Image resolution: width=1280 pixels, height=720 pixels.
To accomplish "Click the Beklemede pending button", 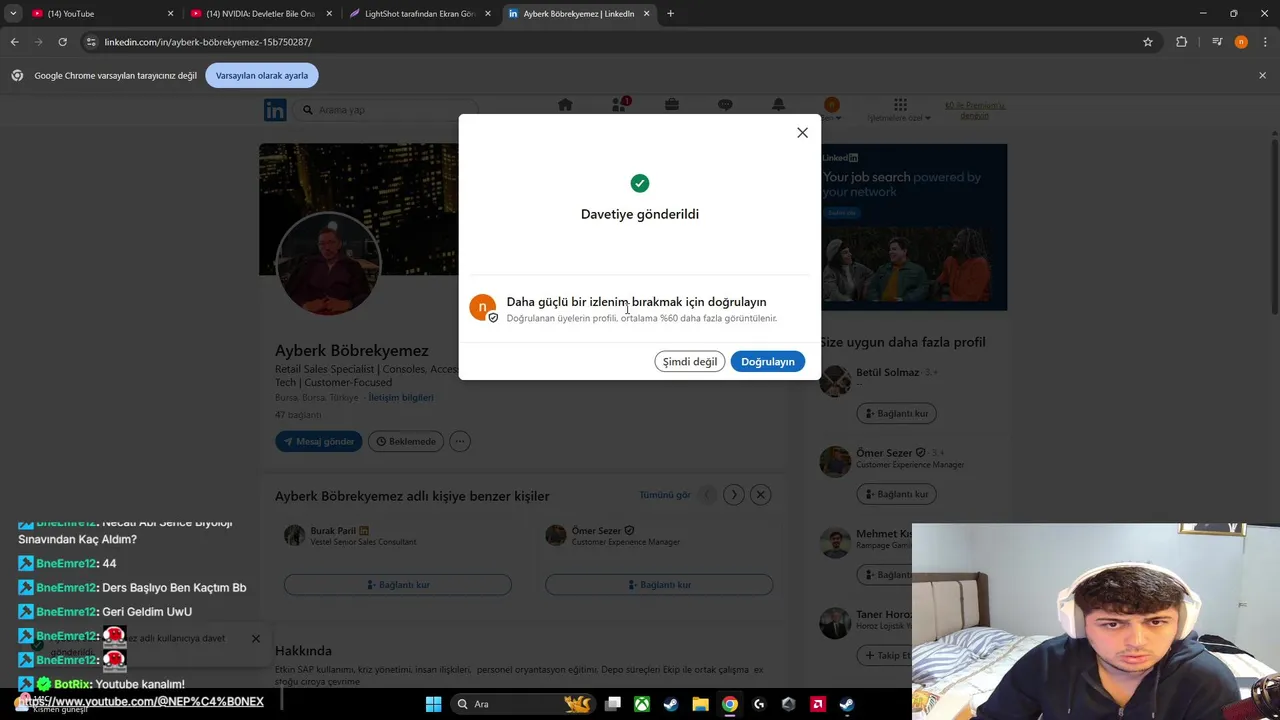I will (x=405, y=441).
